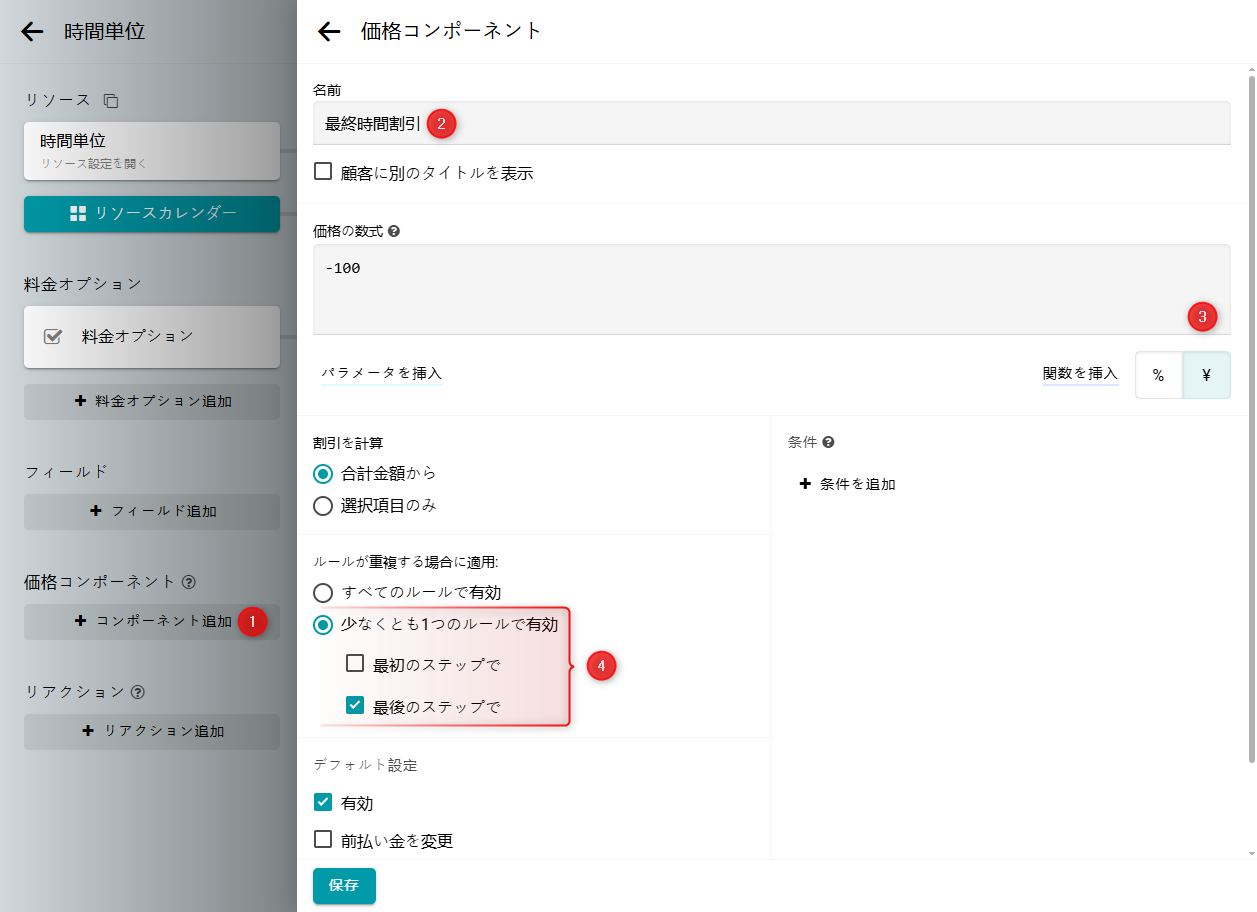Image resolution: width=1257 pixels, height=912 pixels.
Task: Click the back arrow beside 価格コンポーネント
Action: pyautogui.click(x=329, y=32)
